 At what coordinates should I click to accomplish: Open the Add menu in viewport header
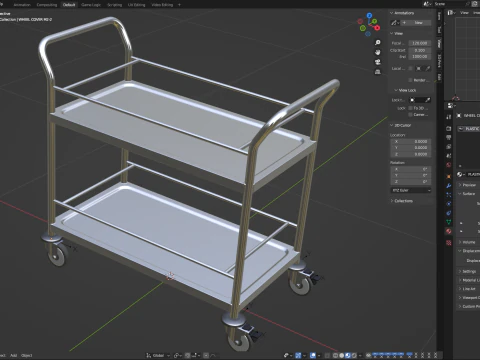tap(13, 355)
